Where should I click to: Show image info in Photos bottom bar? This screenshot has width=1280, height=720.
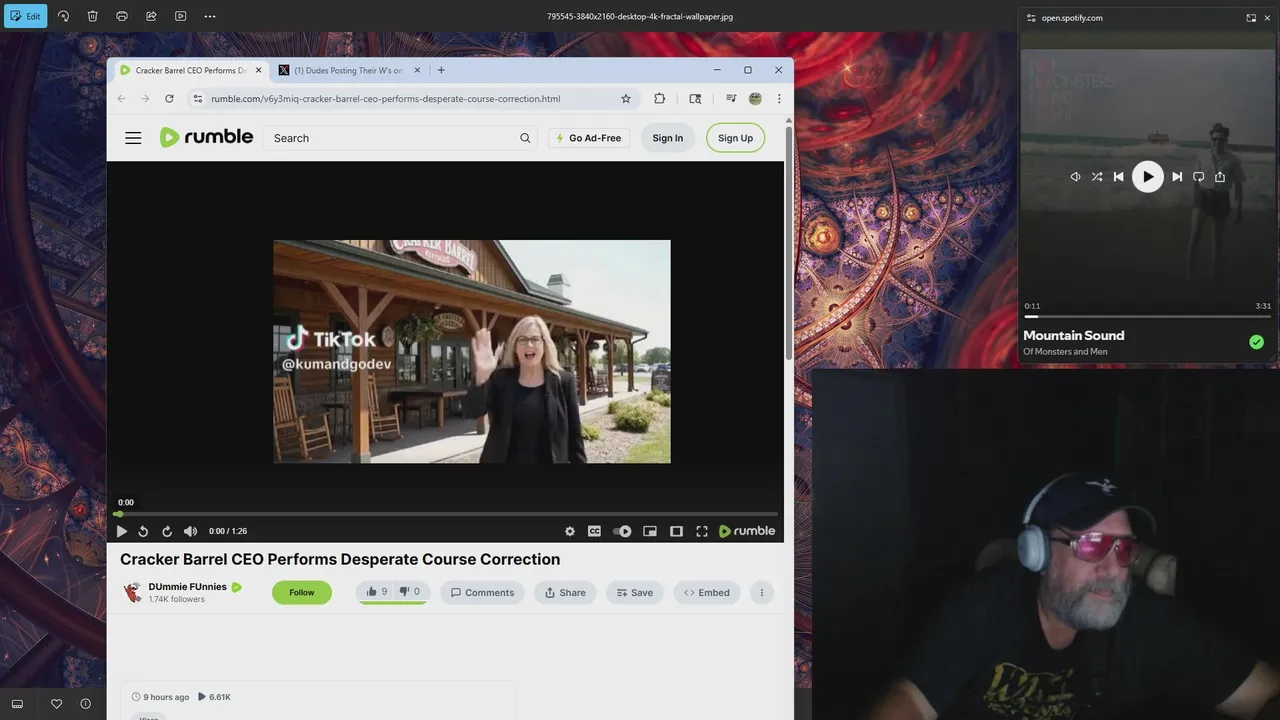pyautogui.click(x=85, y=704)
